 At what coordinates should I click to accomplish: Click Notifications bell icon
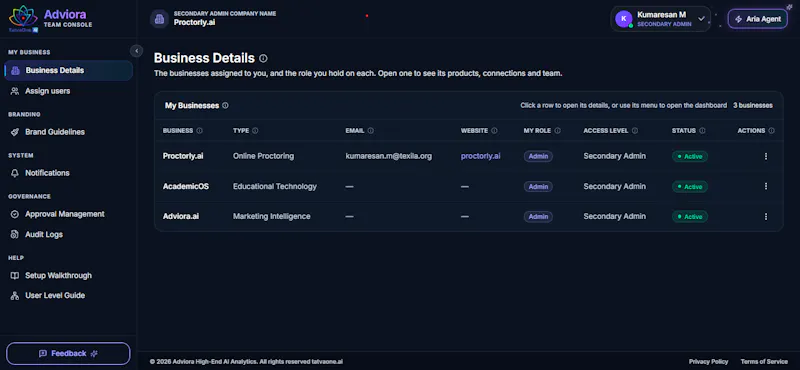point(15,173)
